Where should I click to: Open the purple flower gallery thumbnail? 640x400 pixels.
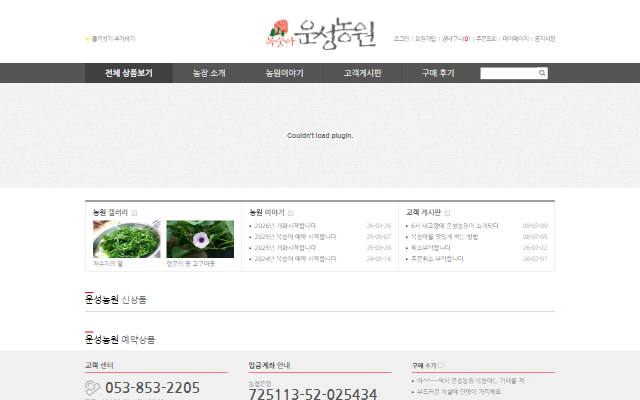[200, 239]
